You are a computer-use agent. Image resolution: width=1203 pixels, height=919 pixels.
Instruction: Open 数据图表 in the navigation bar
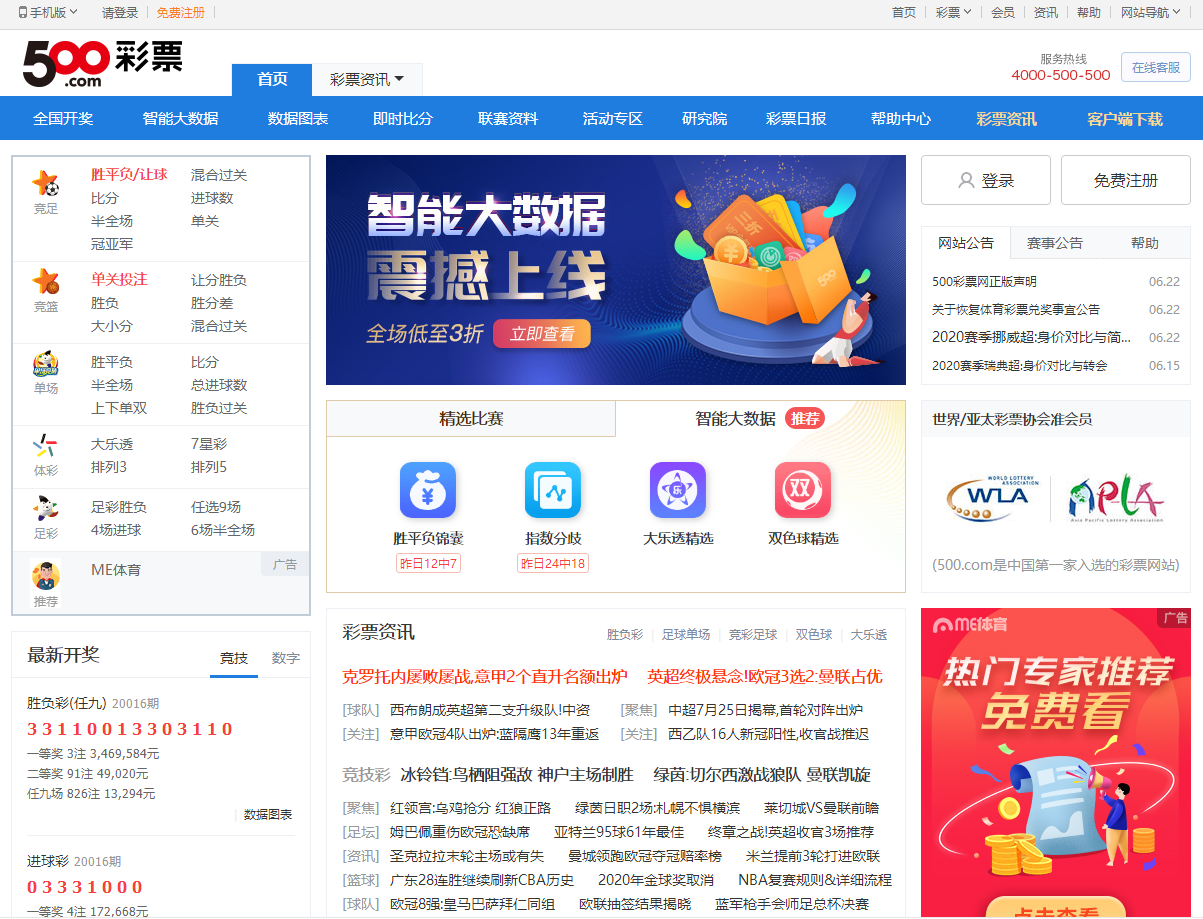[x=298, y=118]
